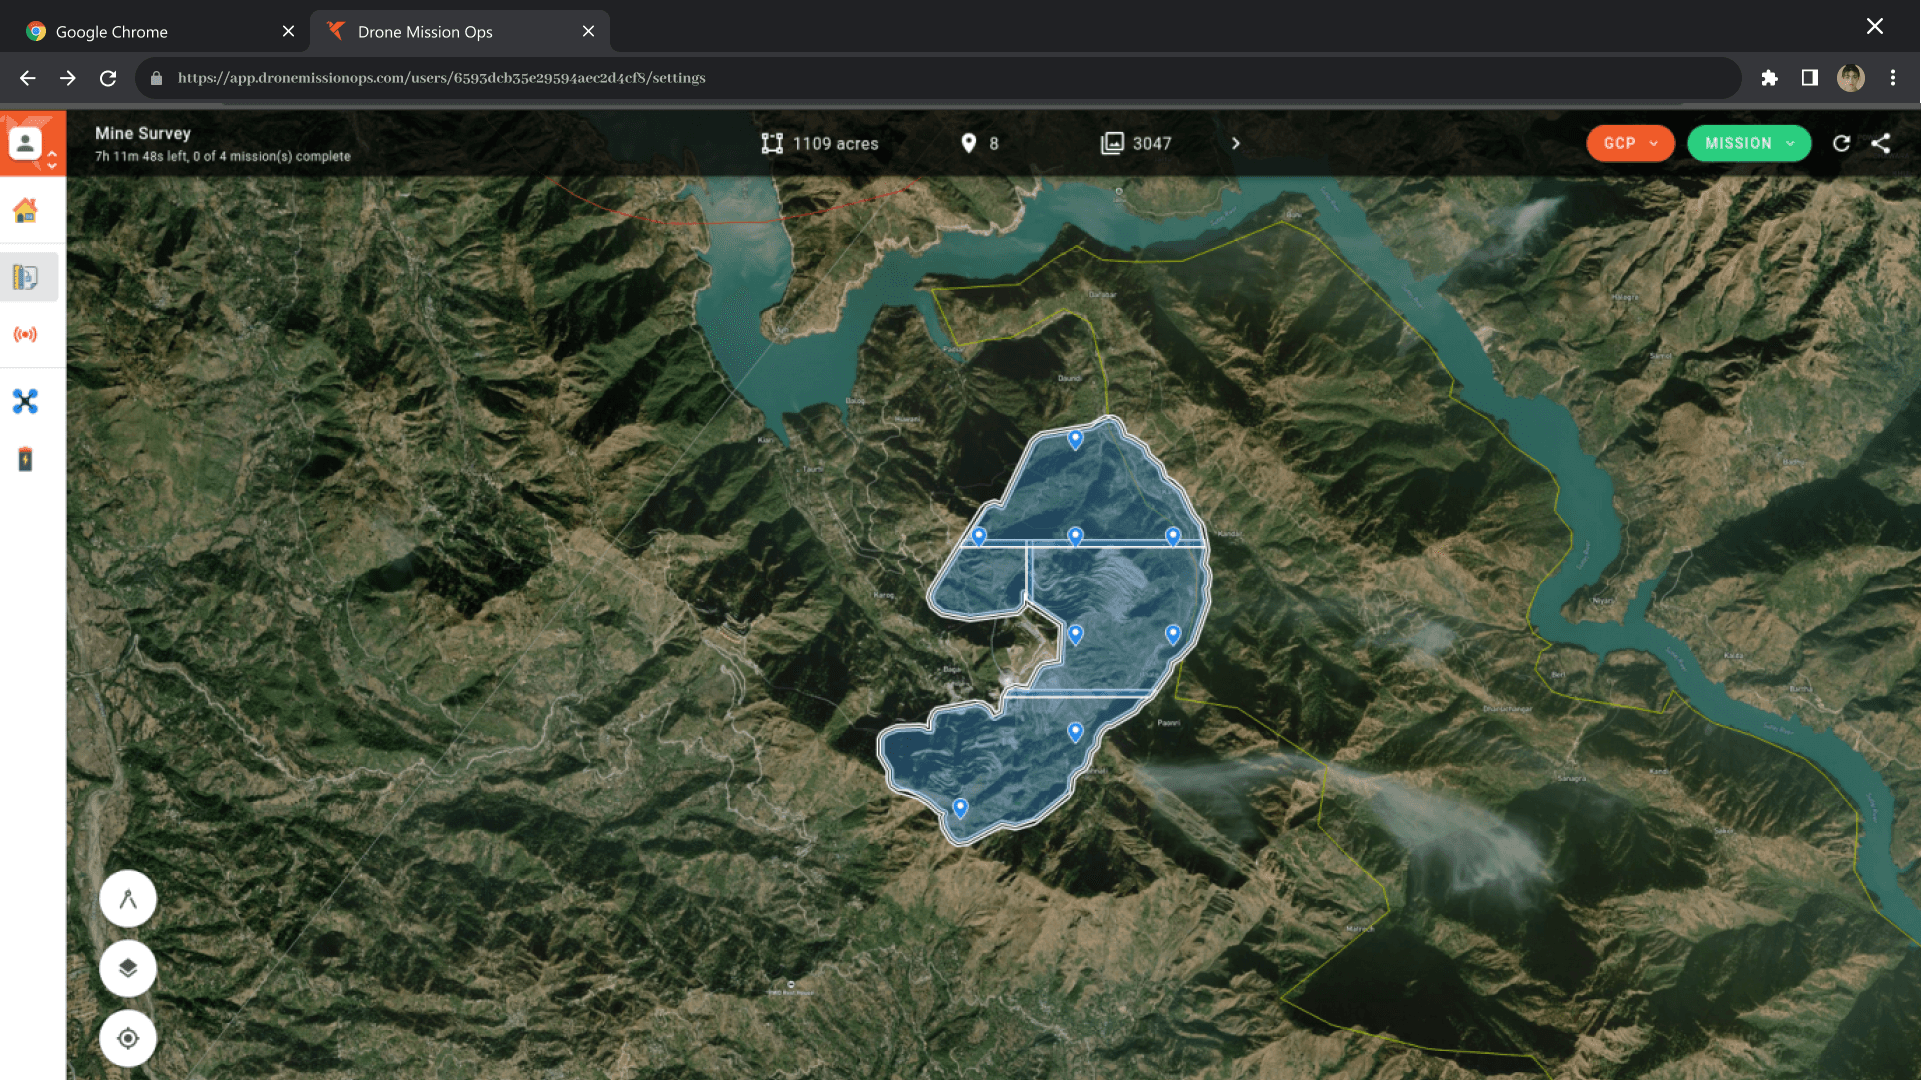Open the home icon in sidebar

[x=25, y=211]
